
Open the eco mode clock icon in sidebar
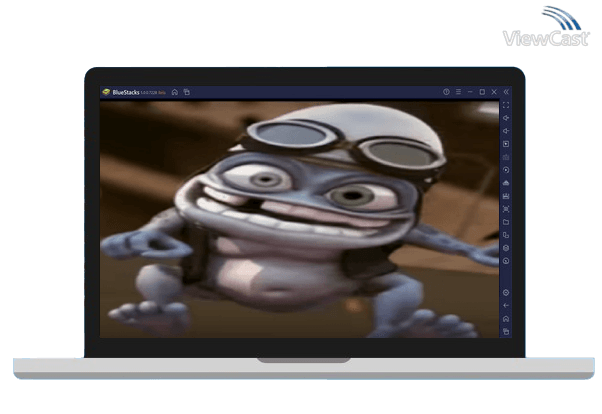tap(506, 261)
